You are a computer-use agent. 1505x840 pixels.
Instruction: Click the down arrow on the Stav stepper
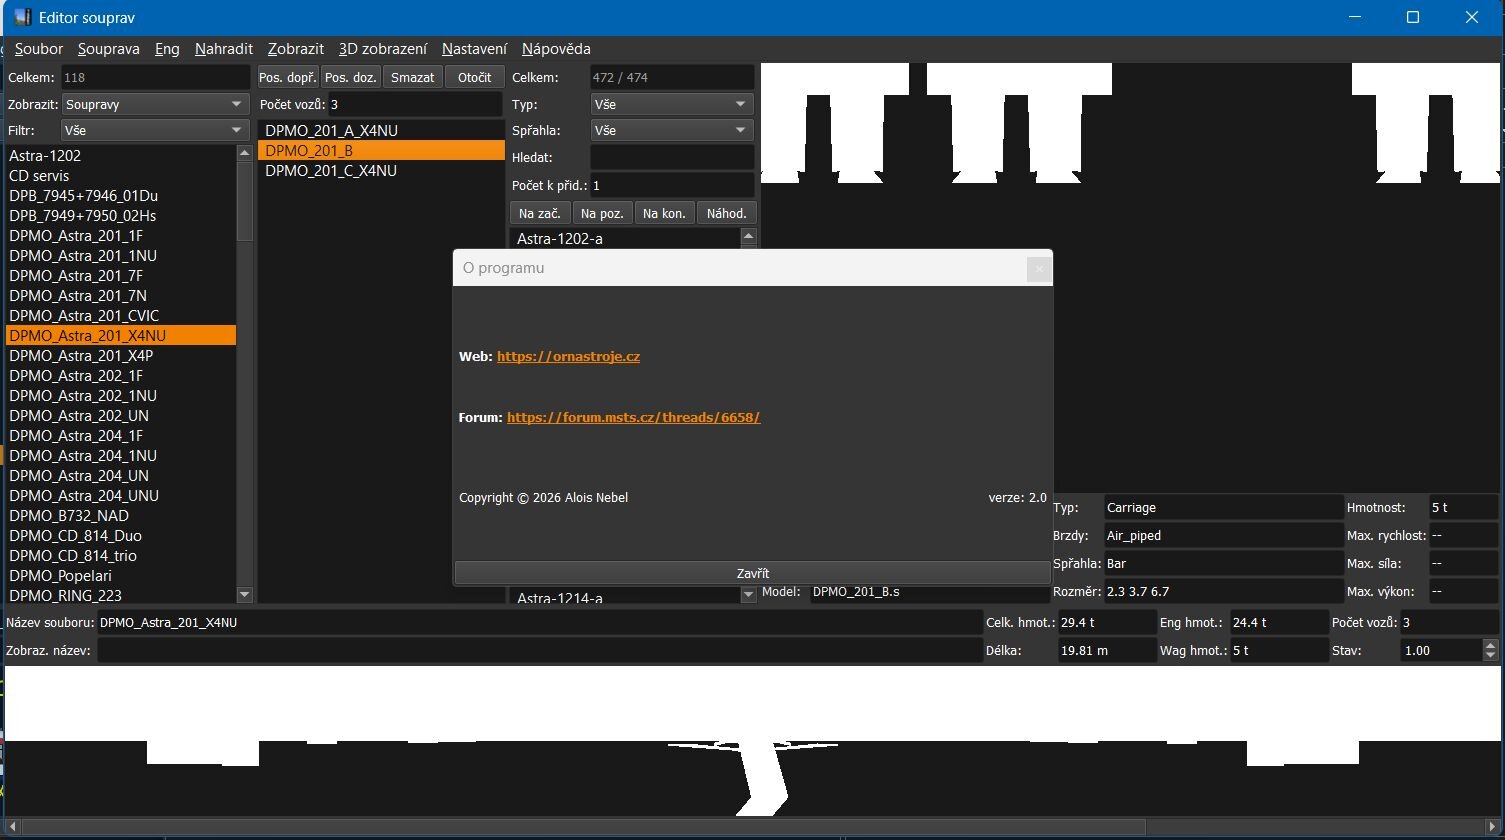pyautogui.click(x=1491, y=656)
